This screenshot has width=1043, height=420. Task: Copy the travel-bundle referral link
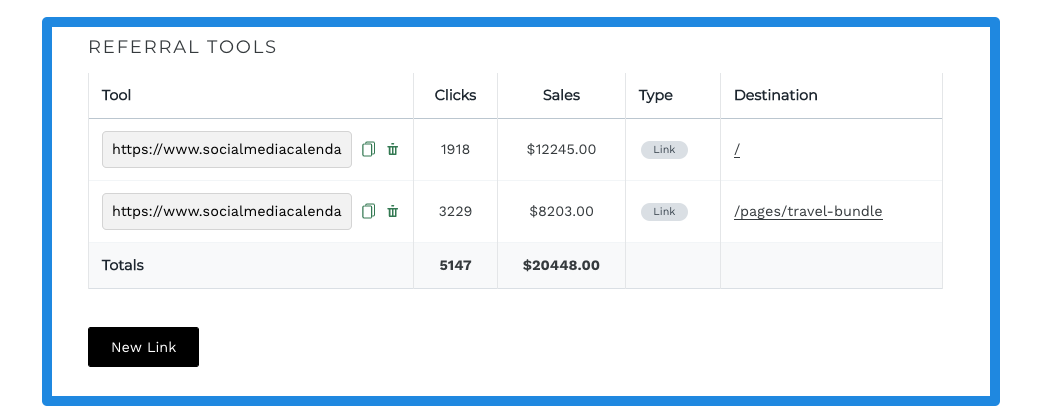click(369, 211)
